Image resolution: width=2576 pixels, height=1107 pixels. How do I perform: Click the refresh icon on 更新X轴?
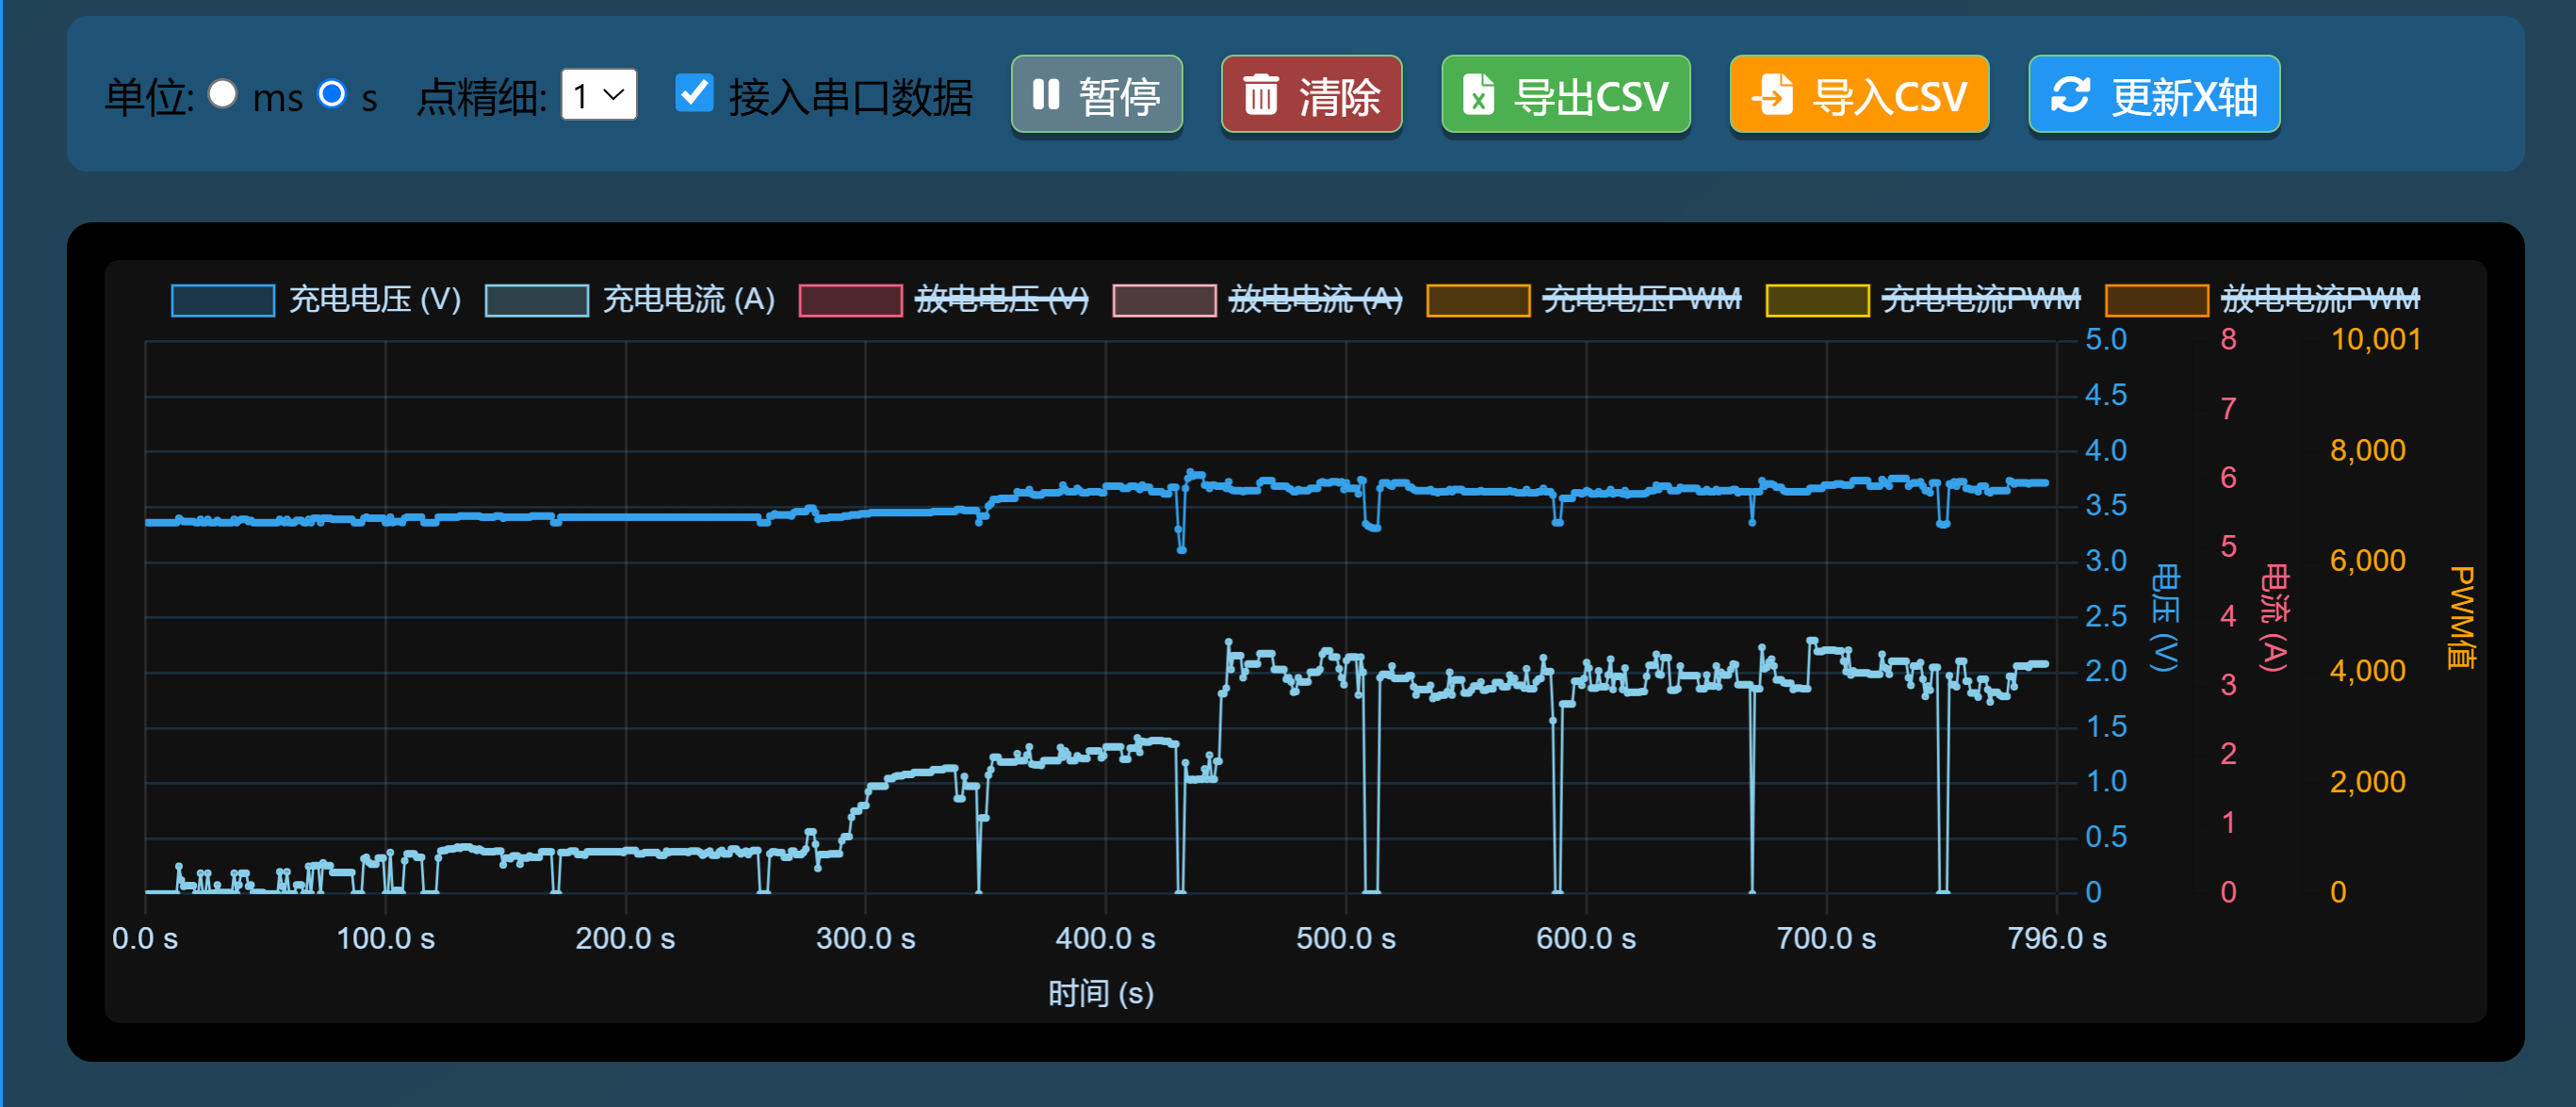coord(2070,95)
